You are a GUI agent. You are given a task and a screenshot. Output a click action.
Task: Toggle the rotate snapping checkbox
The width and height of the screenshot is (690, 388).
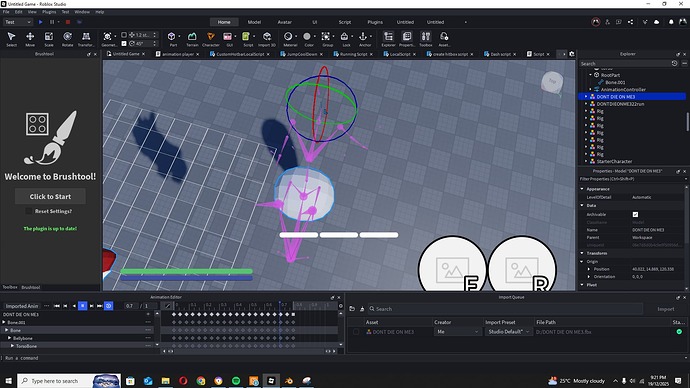[124, 44]
